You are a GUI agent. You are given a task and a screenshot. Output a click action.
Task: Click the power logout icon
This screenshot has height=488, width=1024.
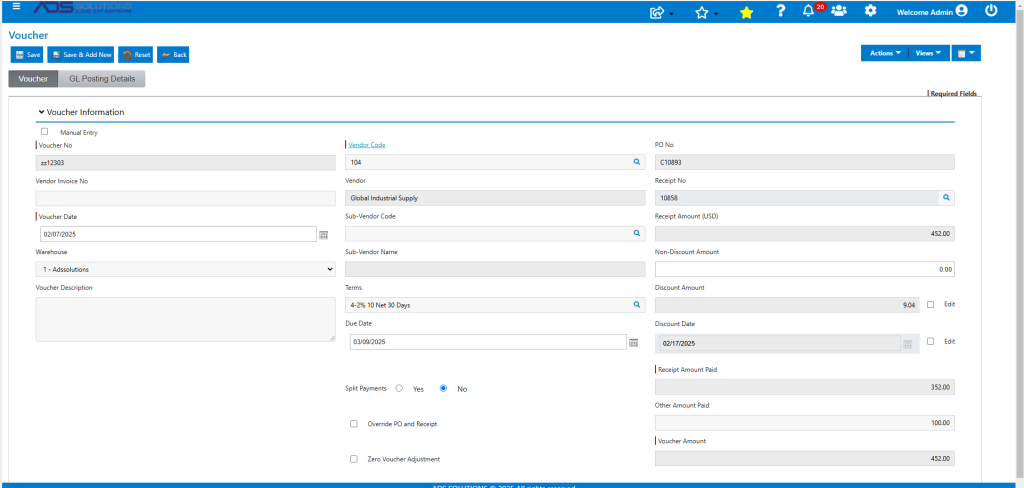coord(991,10)
